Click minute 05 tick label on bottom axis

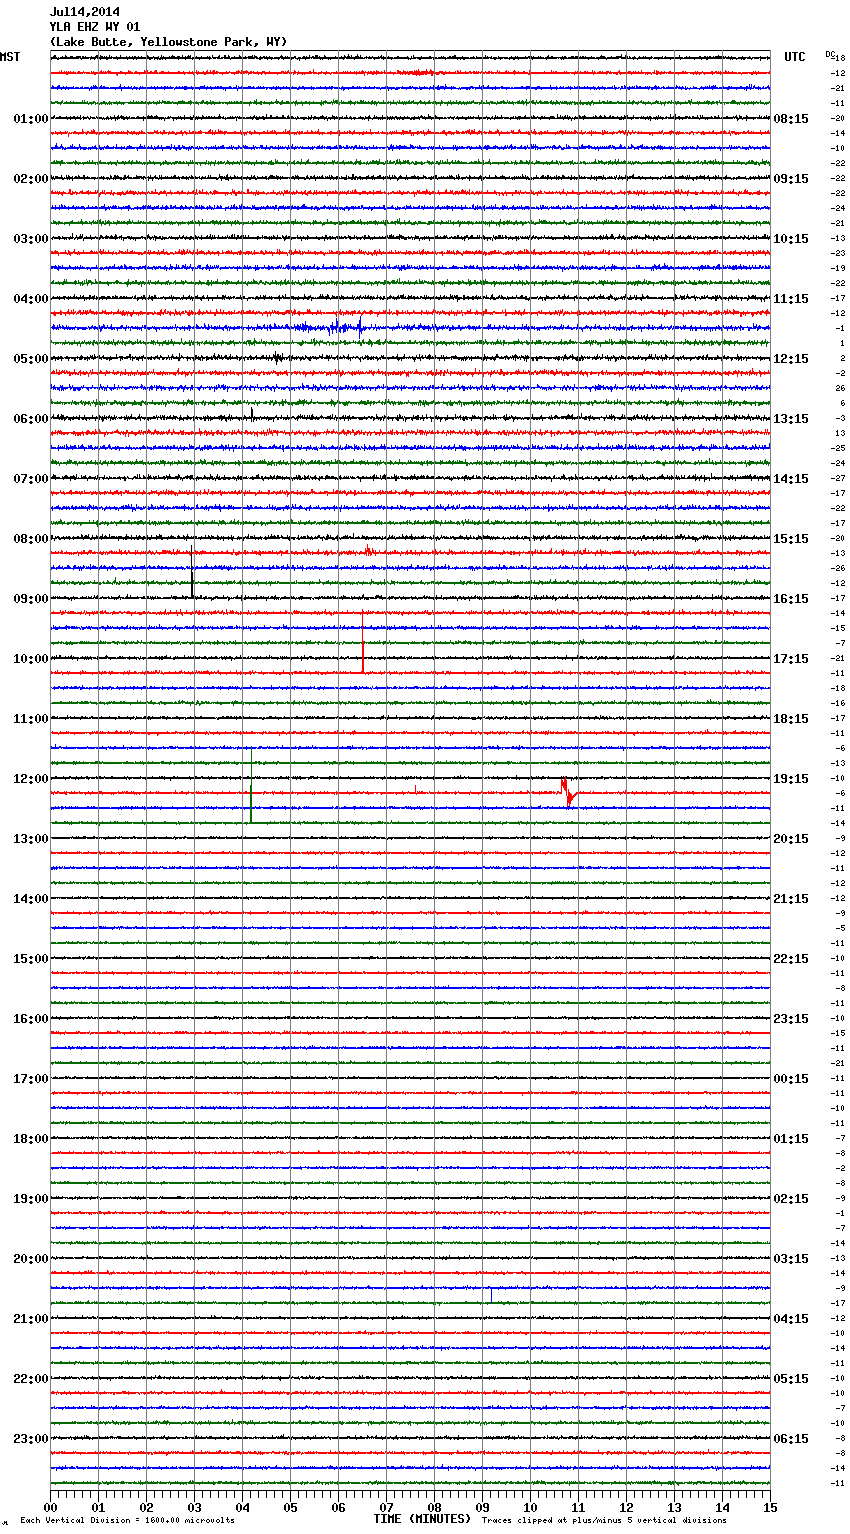(290, 1507)
